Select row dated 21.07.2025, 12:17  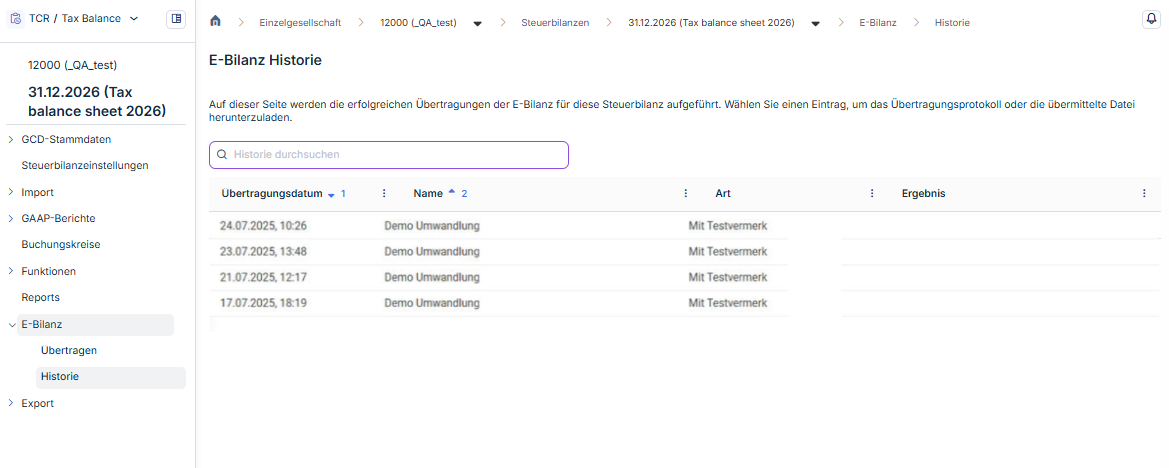coord(682,277)
